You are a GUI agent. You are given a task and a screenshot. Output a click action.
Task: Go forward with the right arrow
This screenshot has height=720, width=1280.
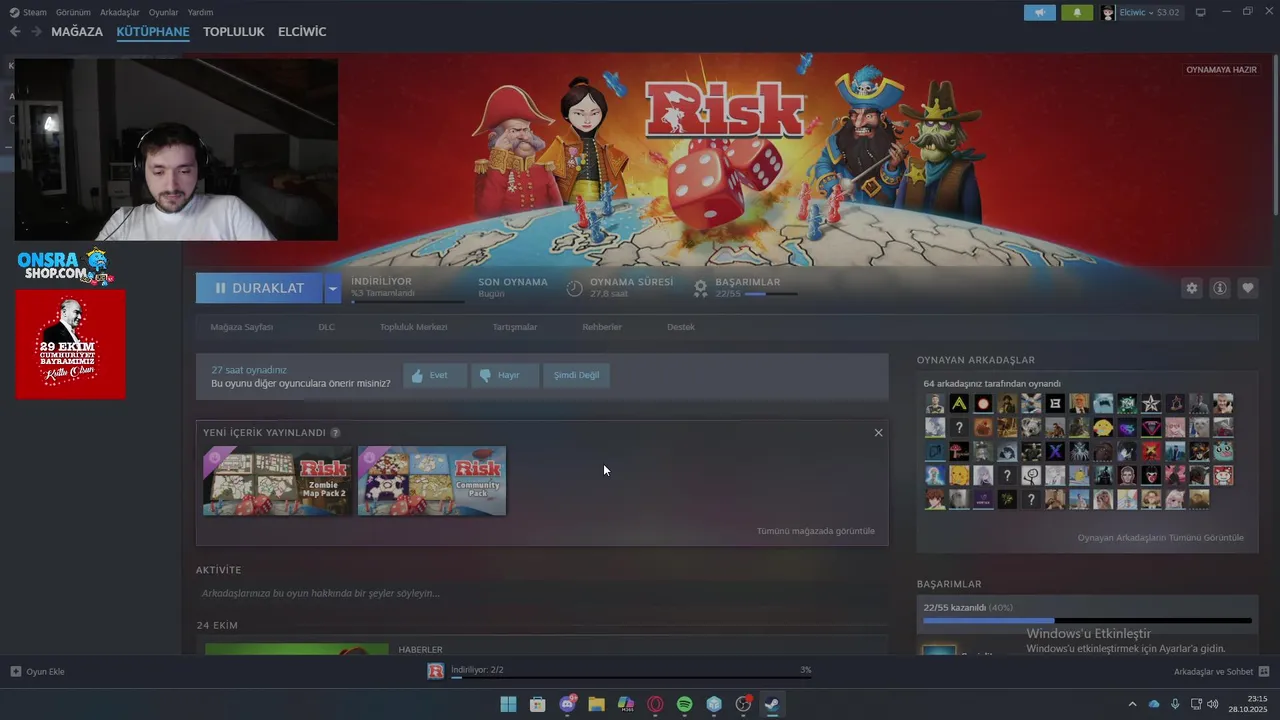[x=36, y=32]
